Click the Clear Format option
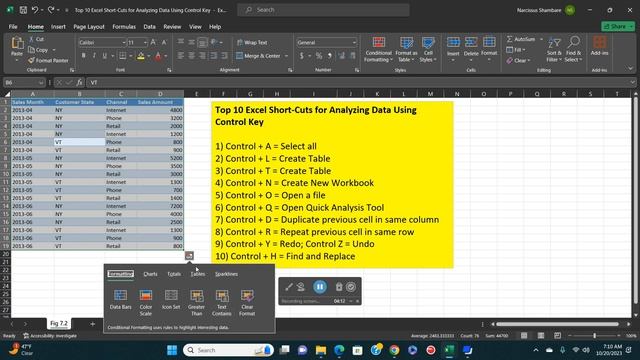 [247, 302]
